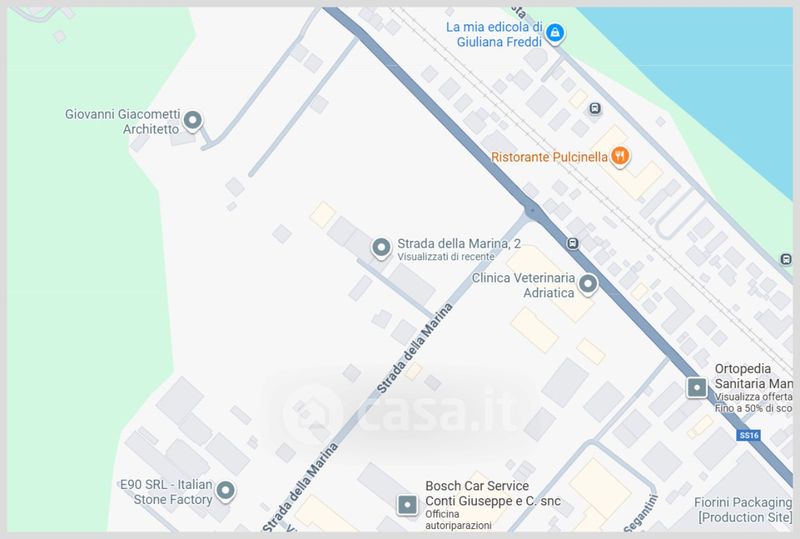Click the Giovanni Giacometti Architetto text label
800x539 pixels.
[x=122, y=121]
